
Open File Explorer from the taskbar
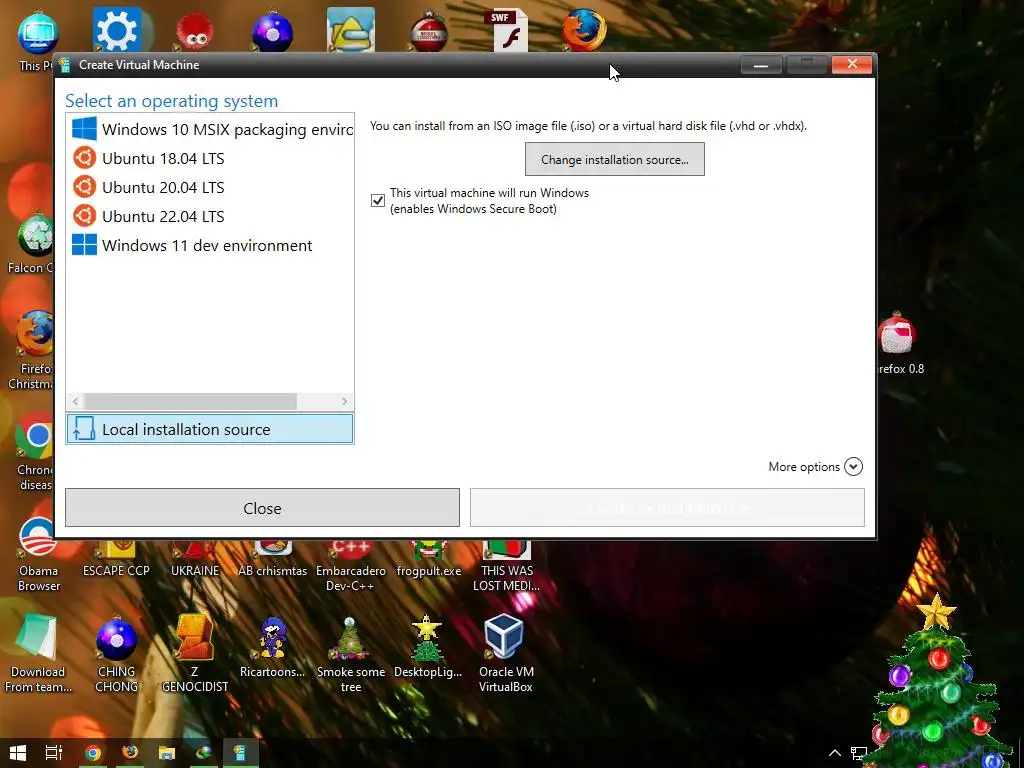pos(167,753)
